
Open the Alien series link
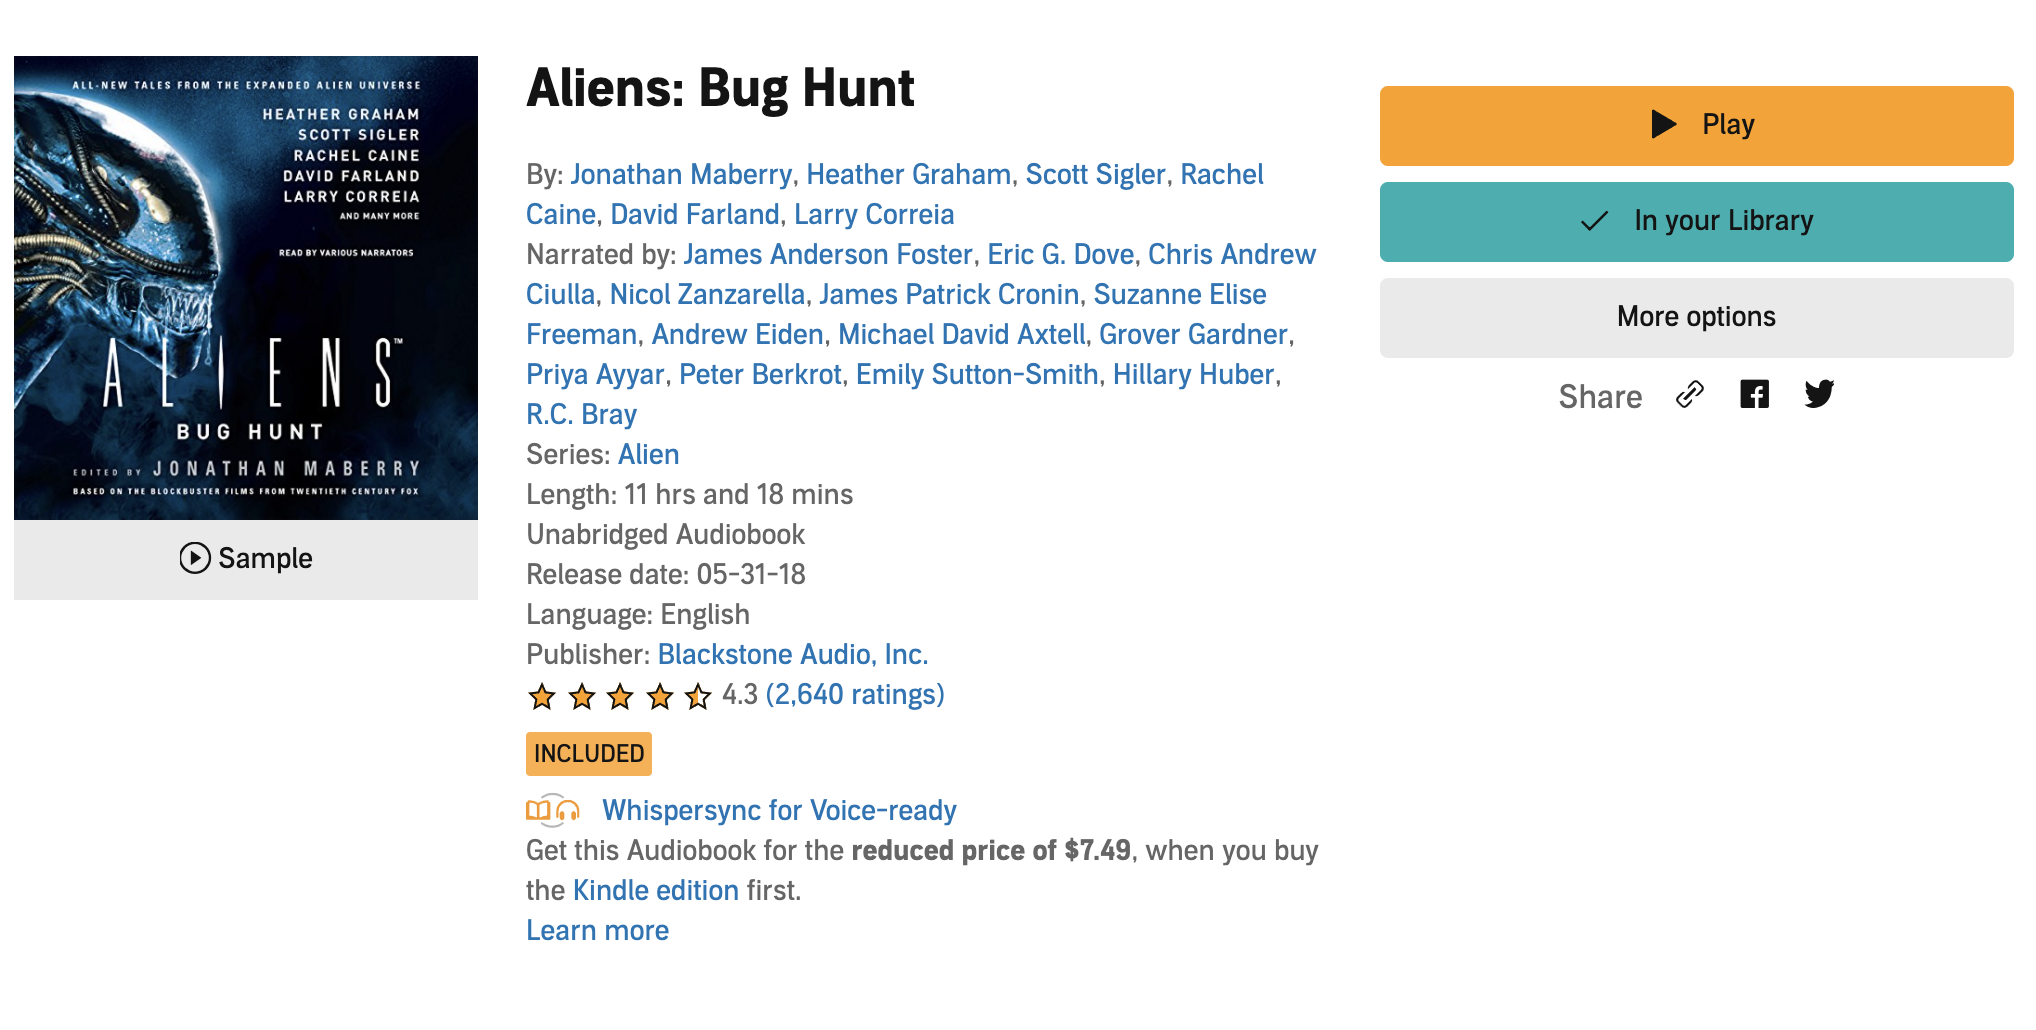tap(648, 455)
